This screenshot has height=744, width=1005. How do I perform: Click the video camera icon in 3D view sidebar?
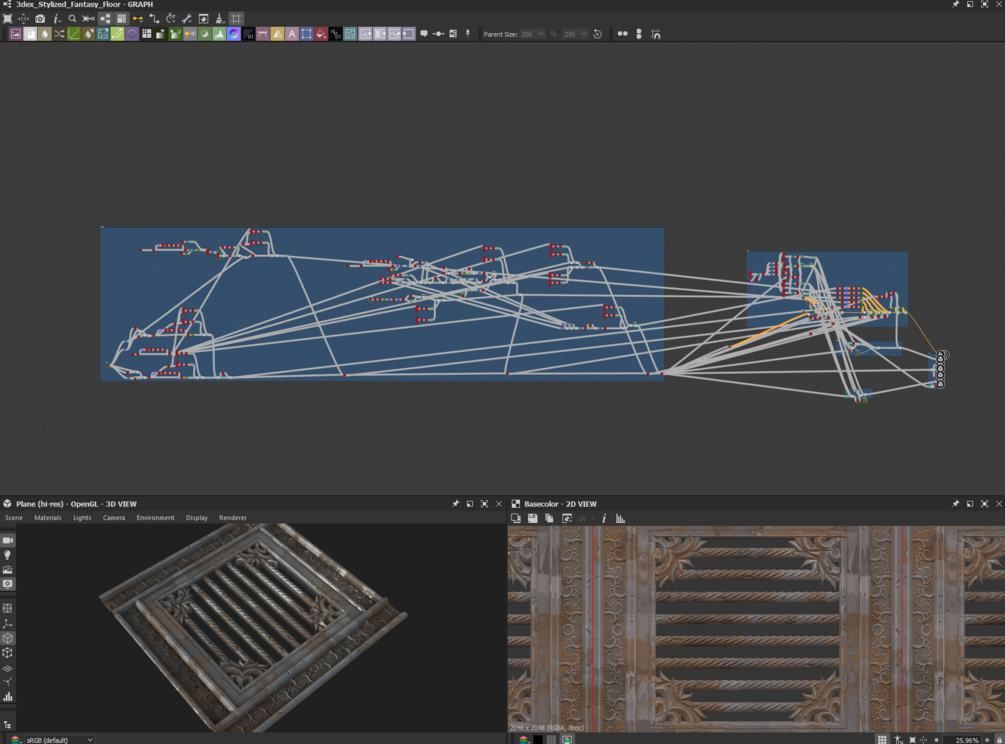(8, 540)
